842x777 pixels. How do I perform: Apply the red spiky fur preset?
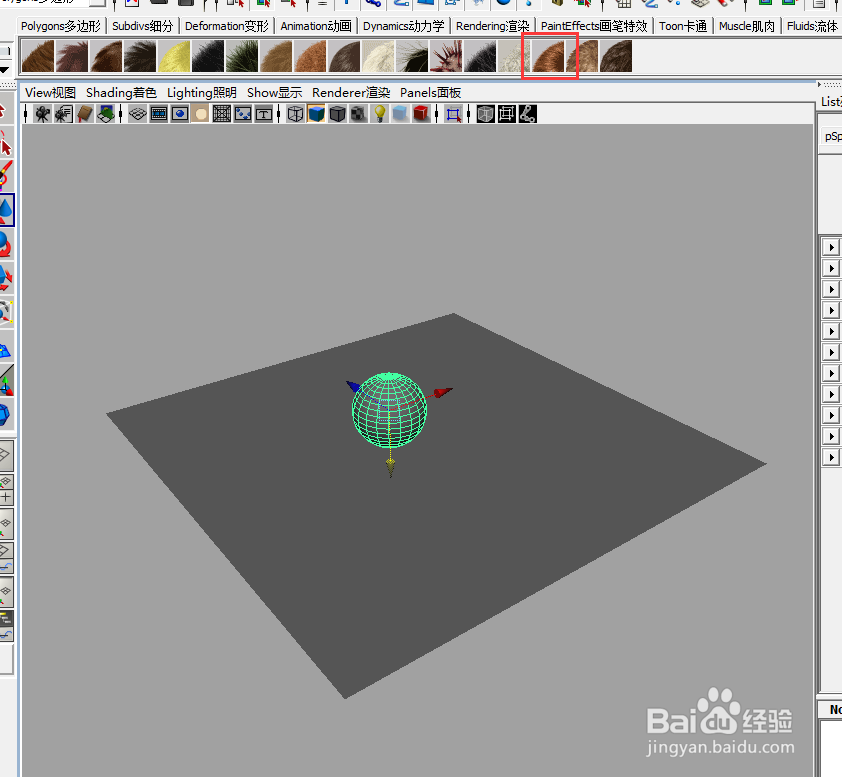[x=446, y=56]
